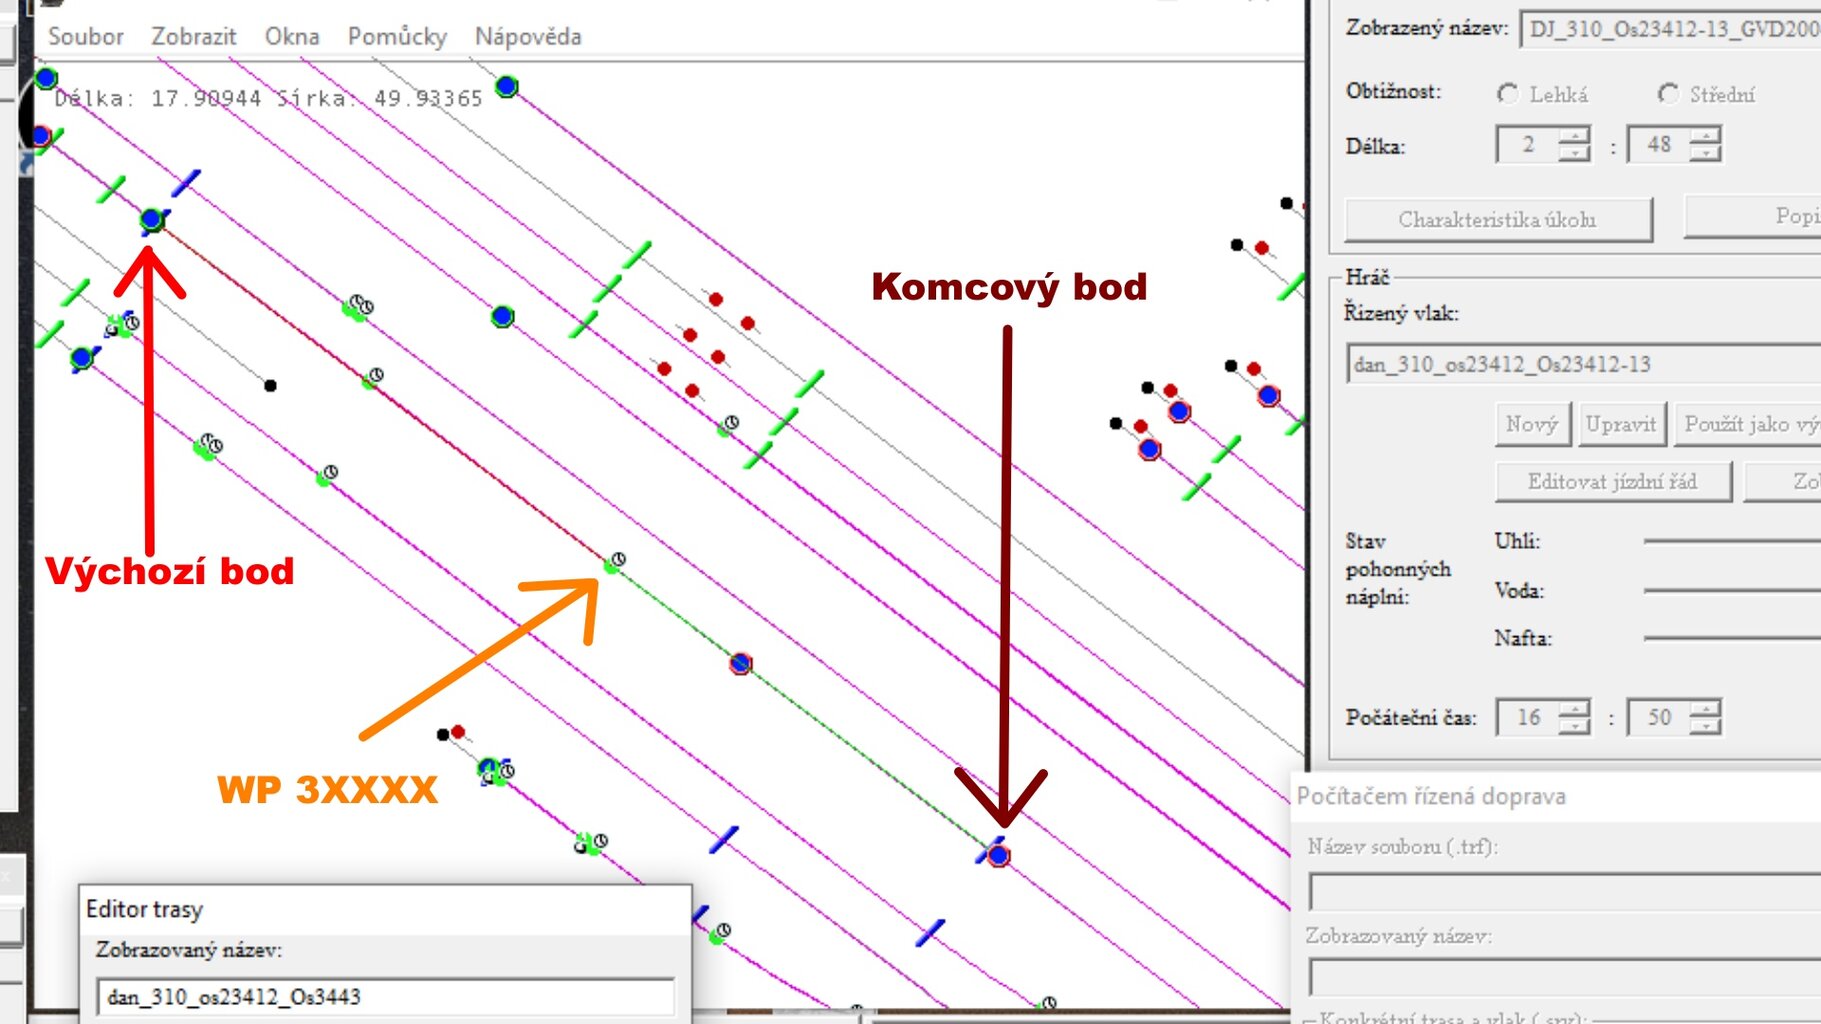Click the Nový button under Řízený vlak

coord(1532,424)
